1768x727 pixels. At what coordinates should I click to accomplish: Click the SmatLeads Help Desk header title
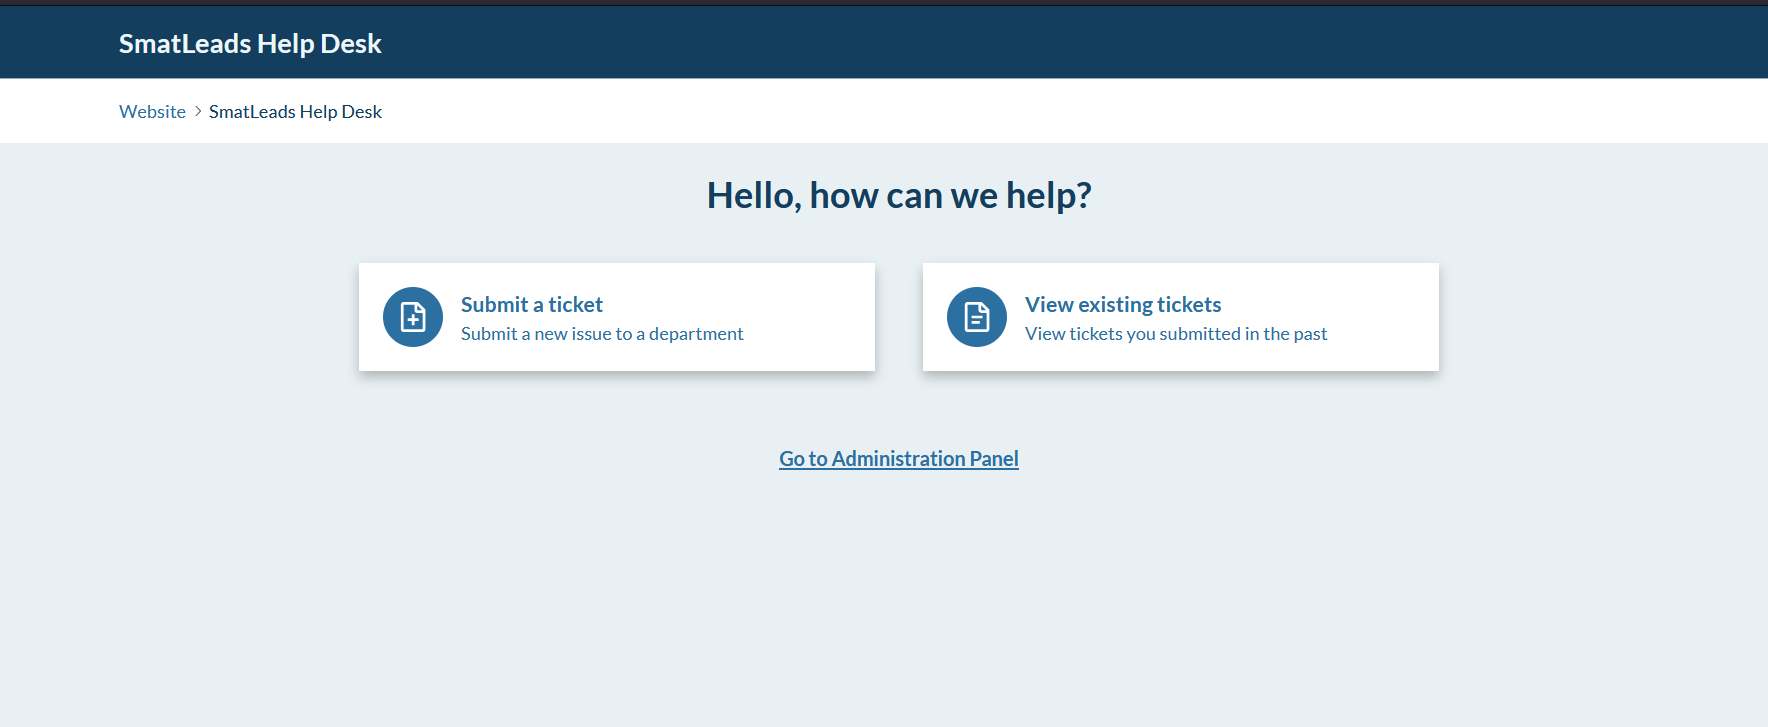pyautogui.click(x=250, y=44)
